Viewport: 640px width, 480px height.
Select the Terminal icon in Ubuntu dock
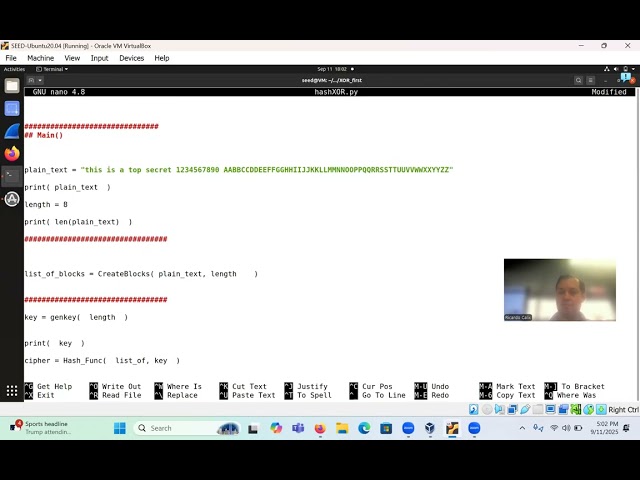12,176
